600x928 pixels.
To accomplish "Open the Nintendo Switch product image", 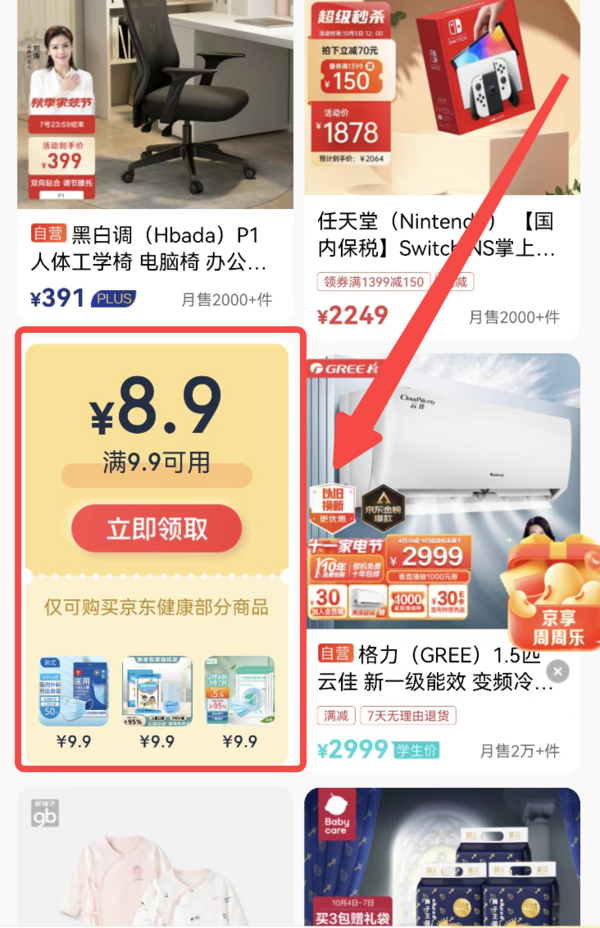I will [442, 97].
